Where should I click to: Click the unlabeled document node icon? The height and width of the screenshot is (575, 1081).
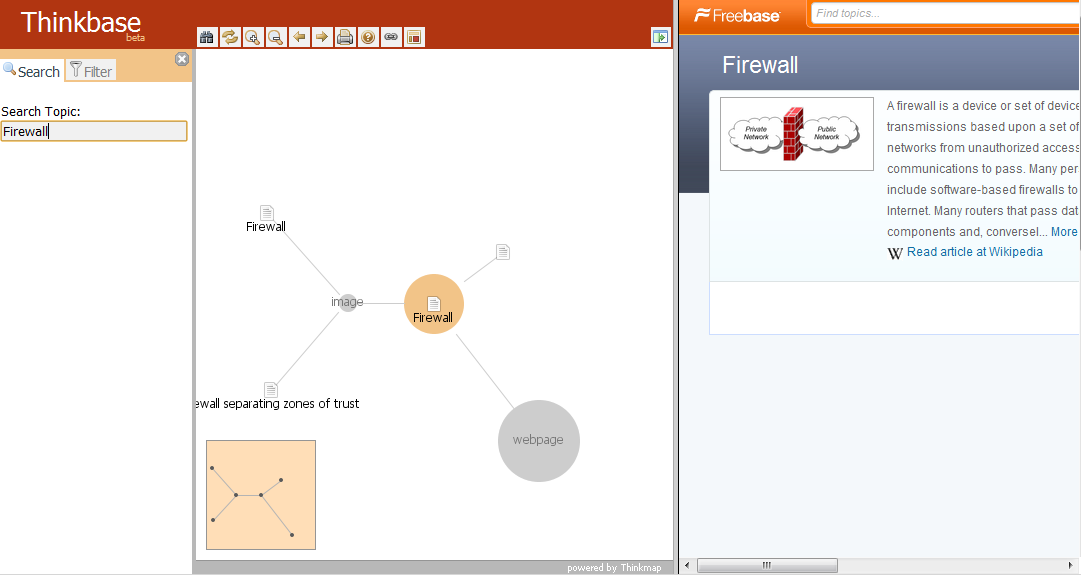tap(503, 252)
